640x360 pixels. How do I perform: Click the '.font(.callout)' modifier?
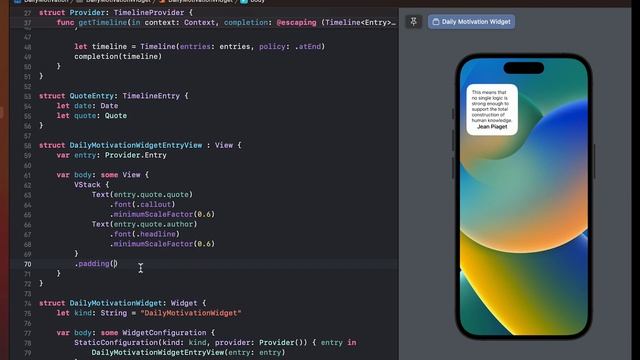point(142,204)
